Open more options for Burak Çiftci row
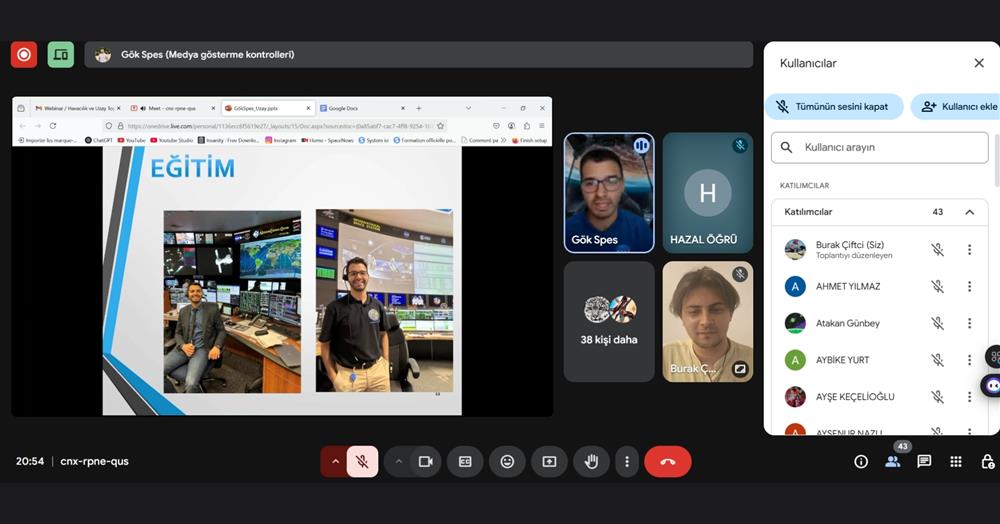Viewport: 1000px width, 524px height. [969, 250]
